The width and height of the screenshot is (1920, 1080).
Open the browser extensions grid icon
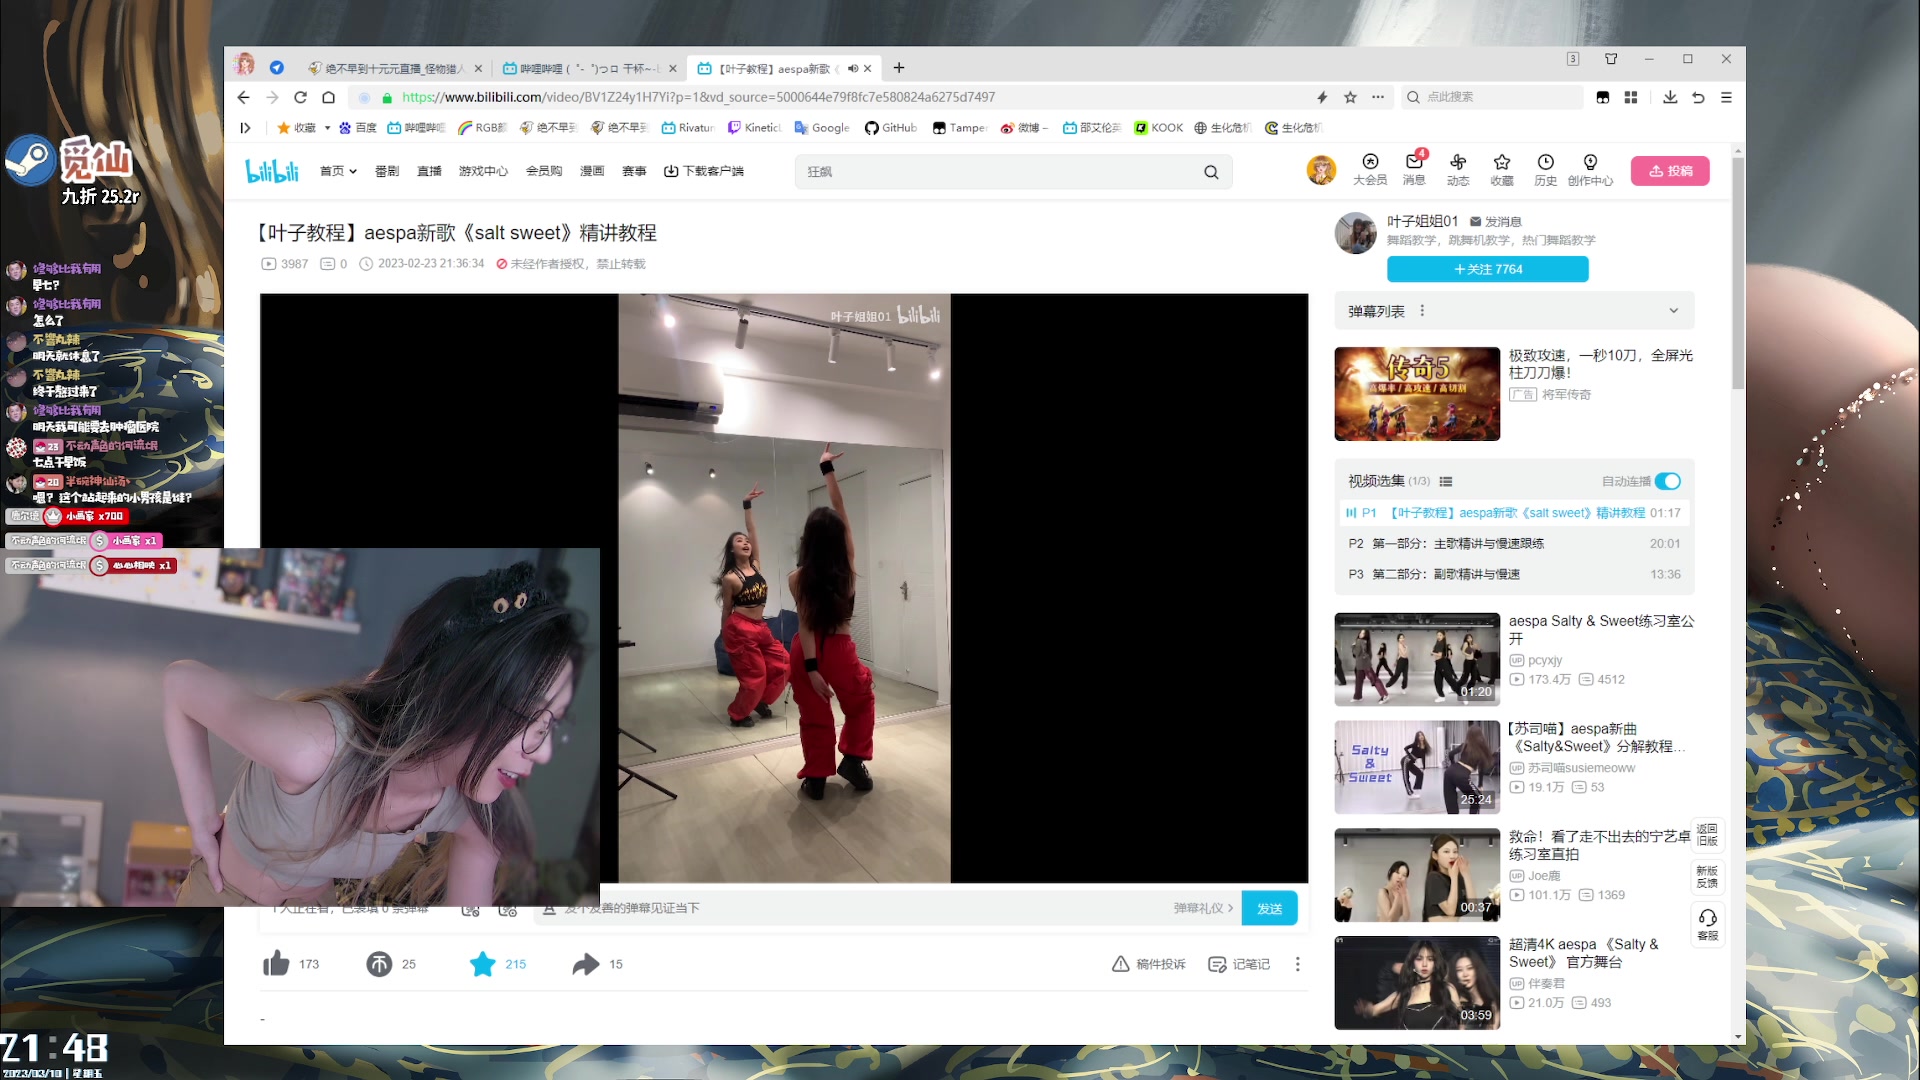[1631, 97]
